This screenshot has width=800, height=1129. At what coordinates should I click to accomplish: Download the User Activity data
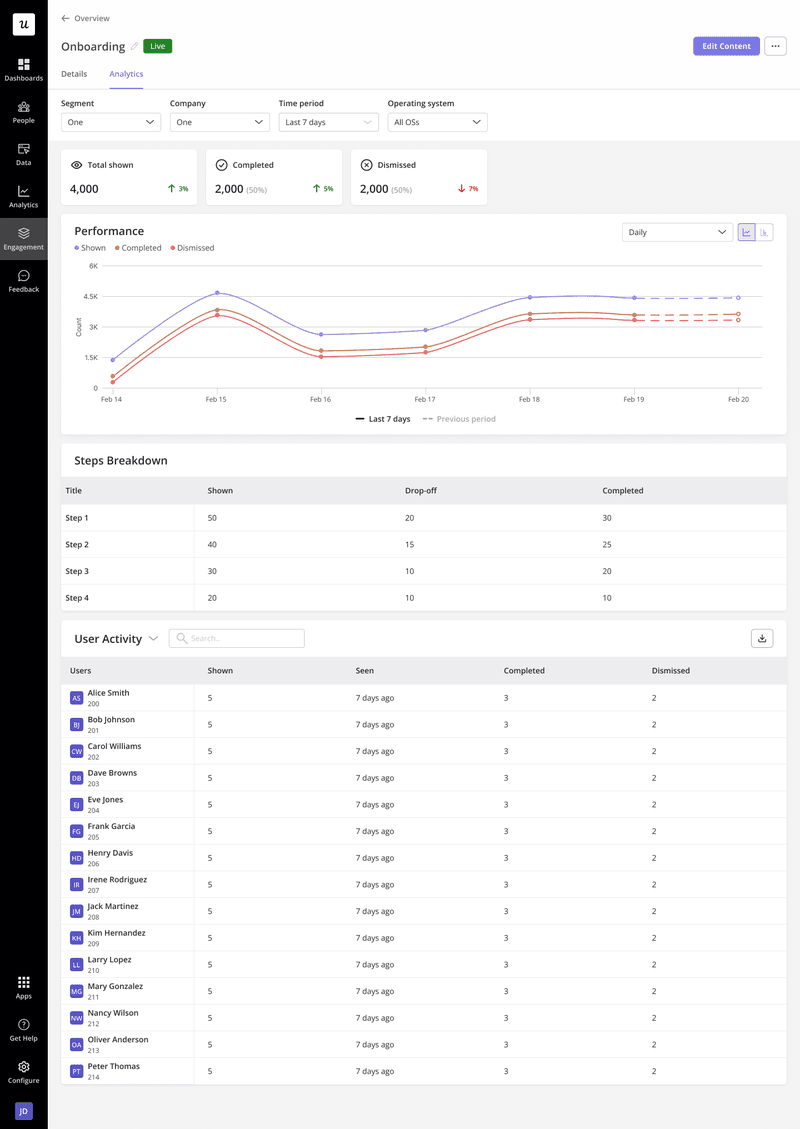[761, 637]
